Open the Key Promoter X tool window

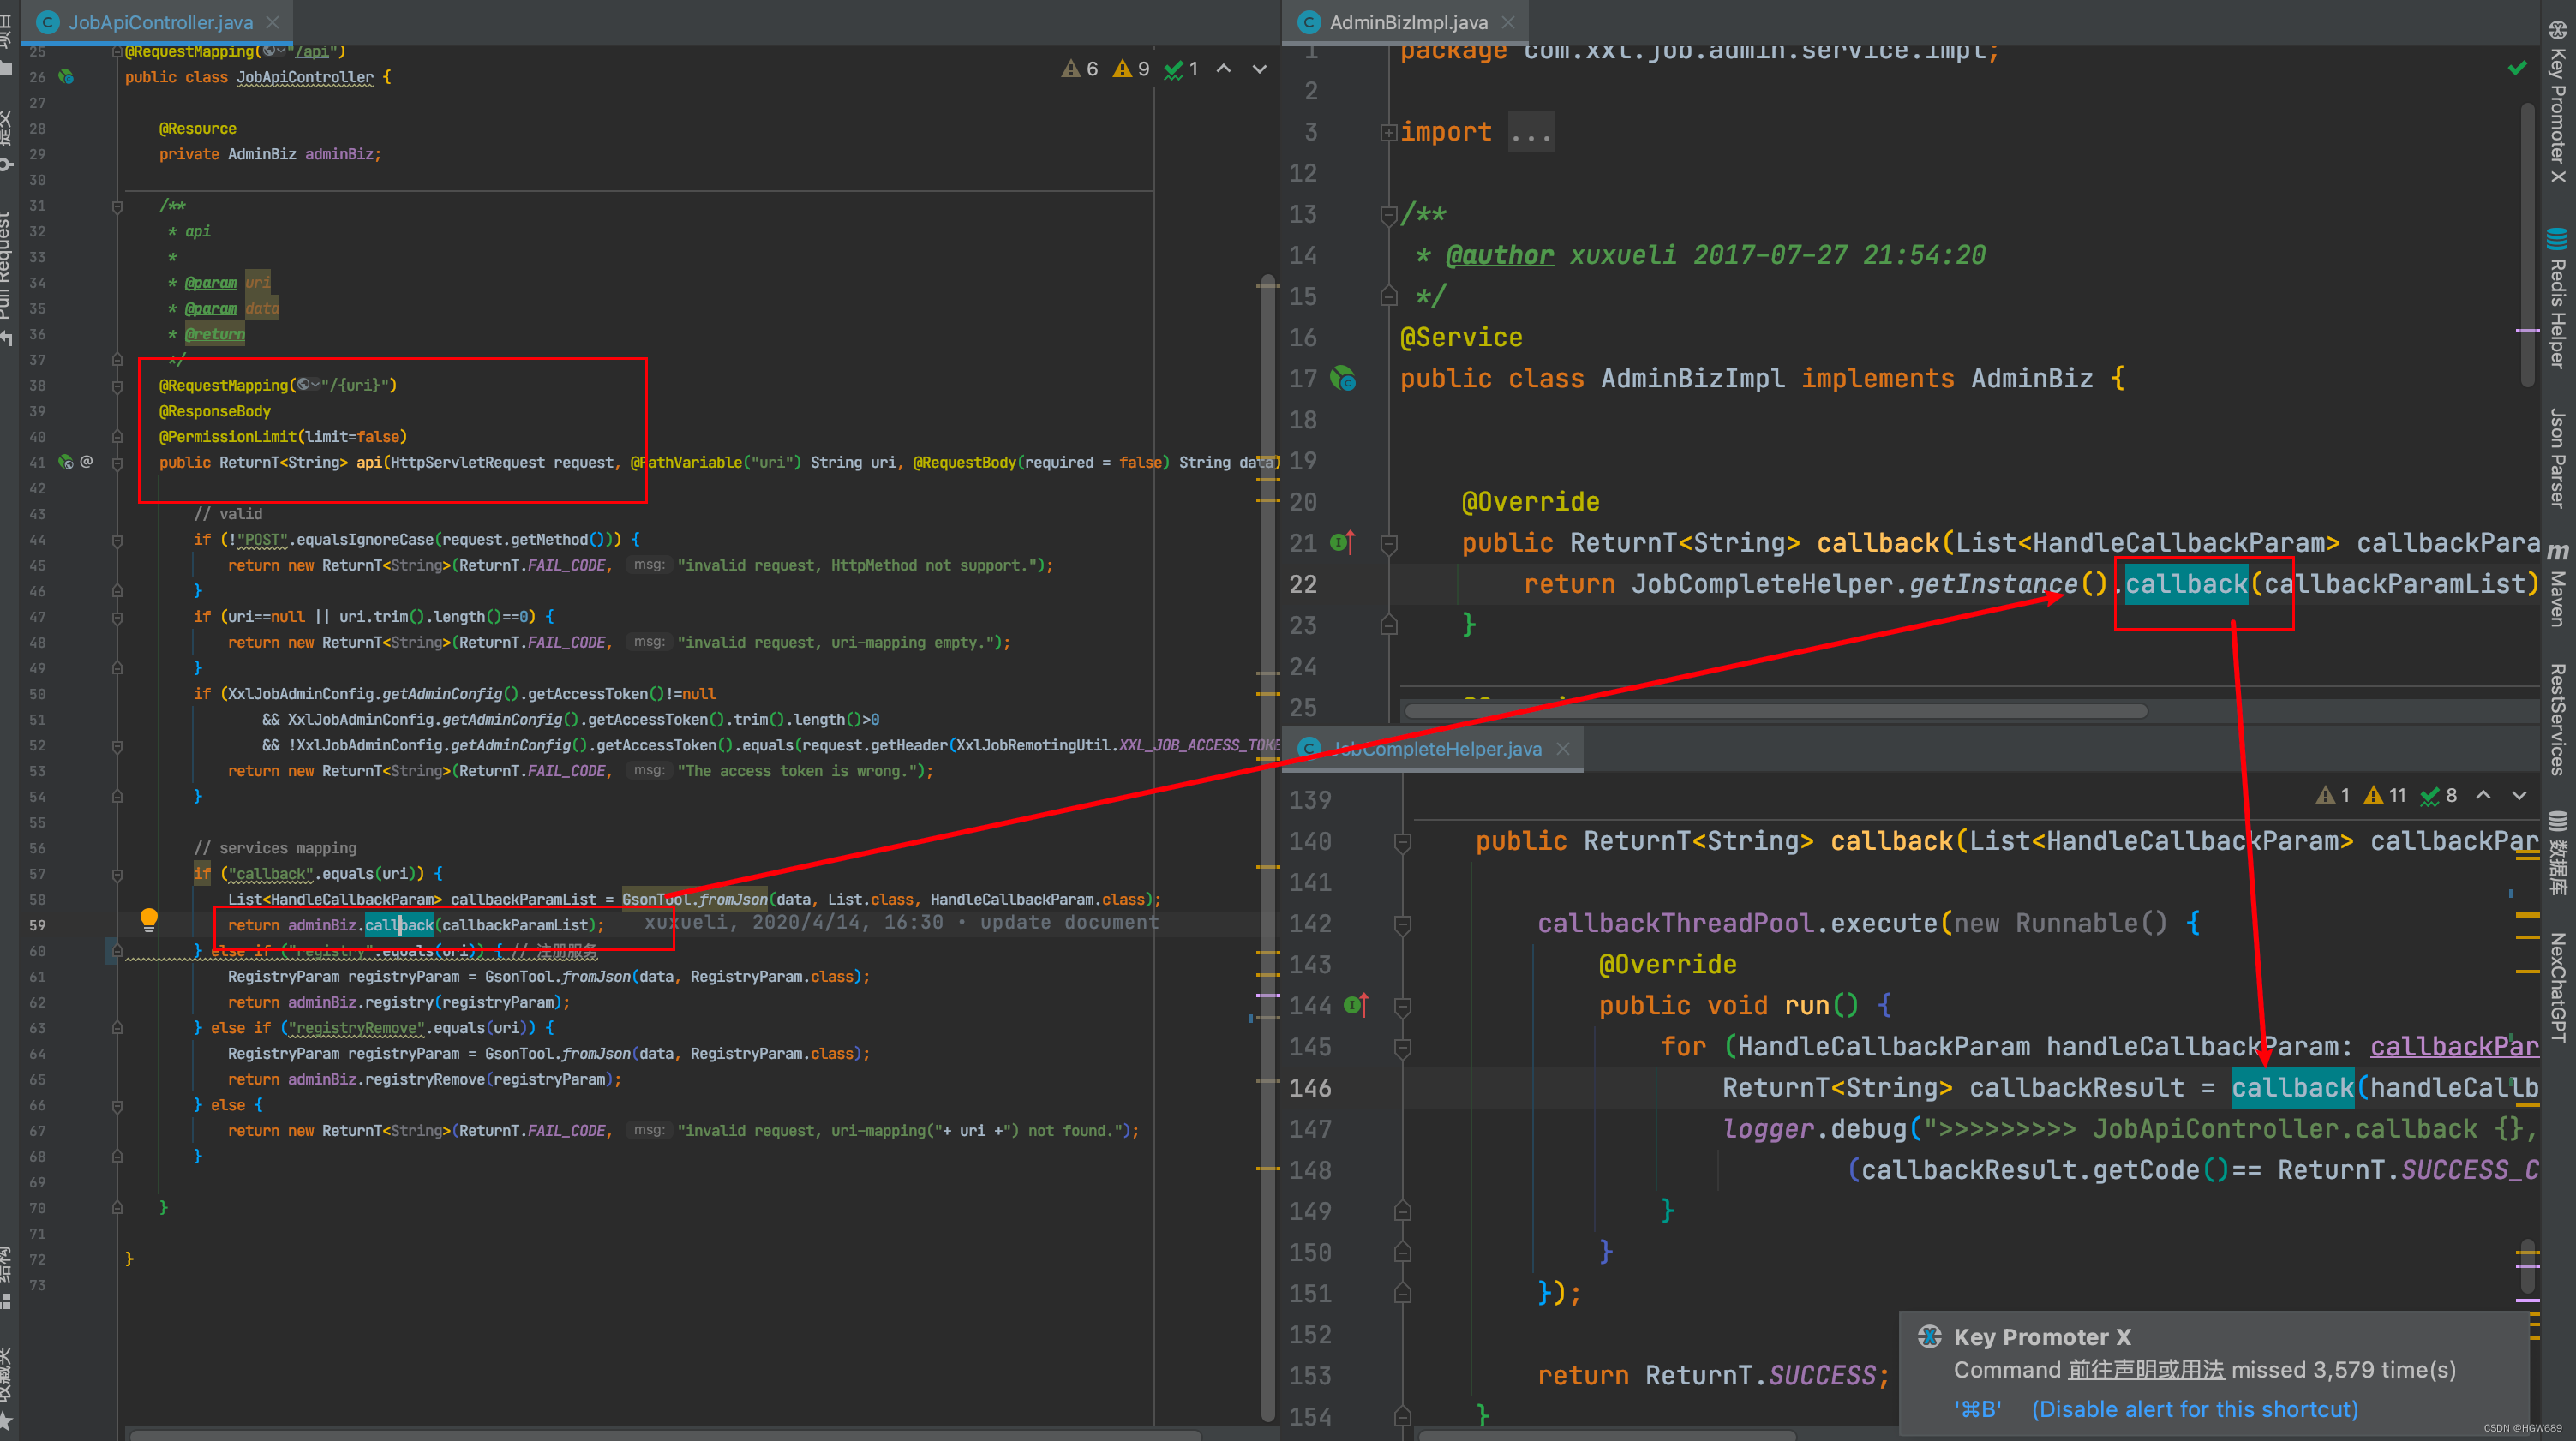tap(2558, 102)
